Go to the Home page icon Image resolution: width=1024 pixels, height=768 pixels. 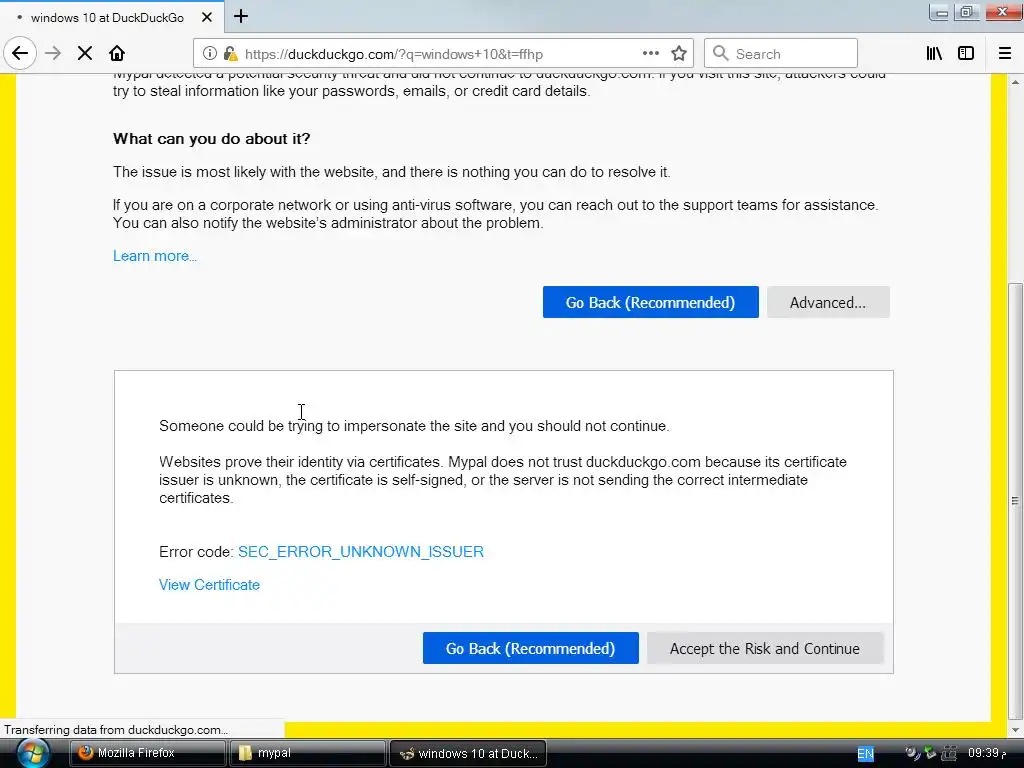[117, 54]
